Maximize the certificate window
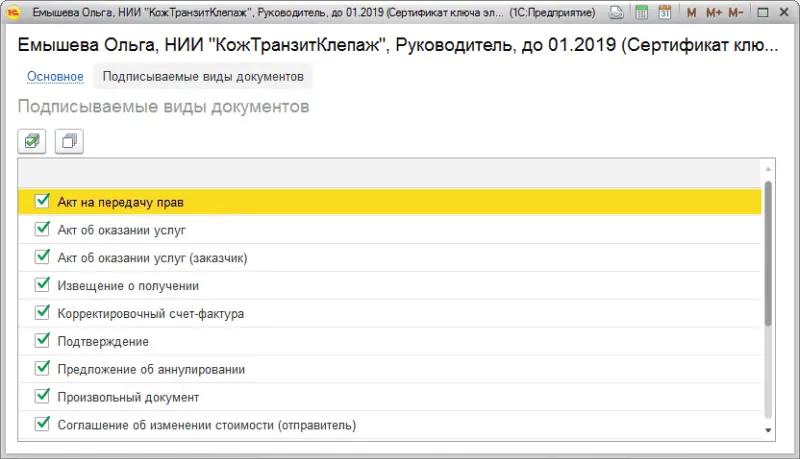The image size is (800, 459). 763,13
